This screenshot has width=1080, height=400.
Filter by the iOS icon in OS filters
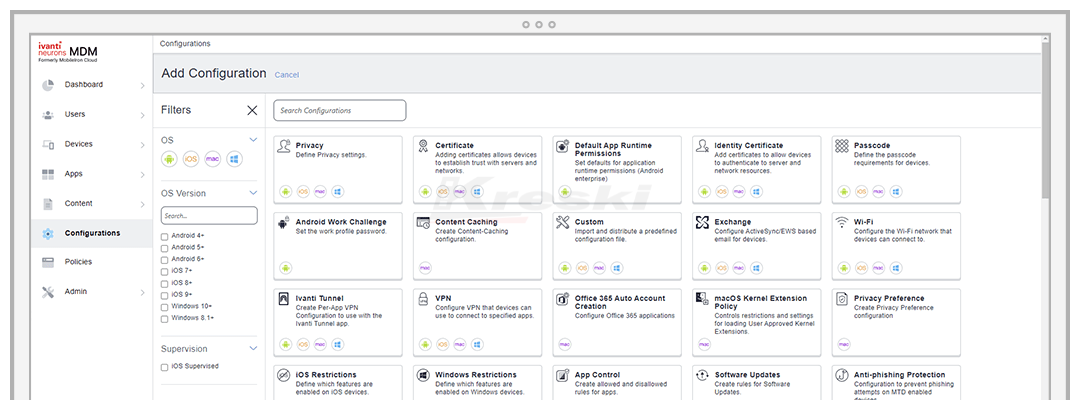(191, 159)
